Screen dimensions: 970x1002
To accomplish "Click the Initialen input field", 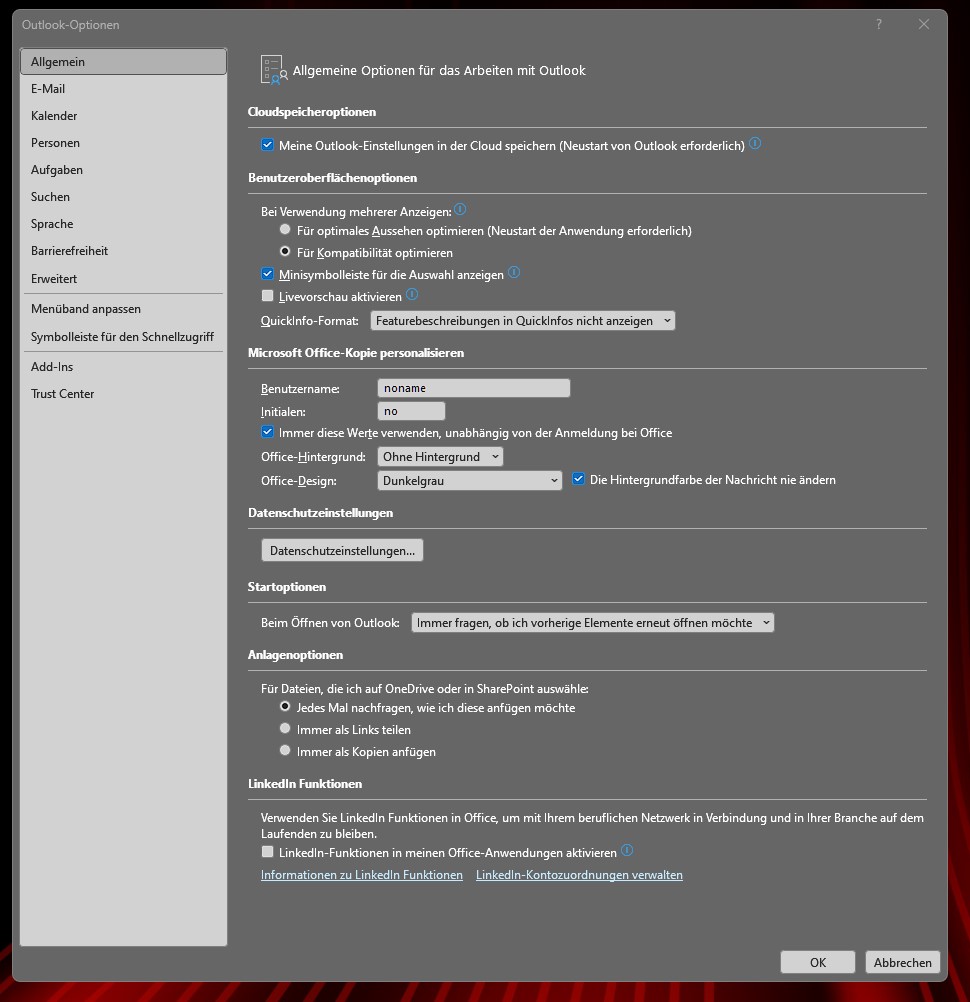I will coord(411,411).
